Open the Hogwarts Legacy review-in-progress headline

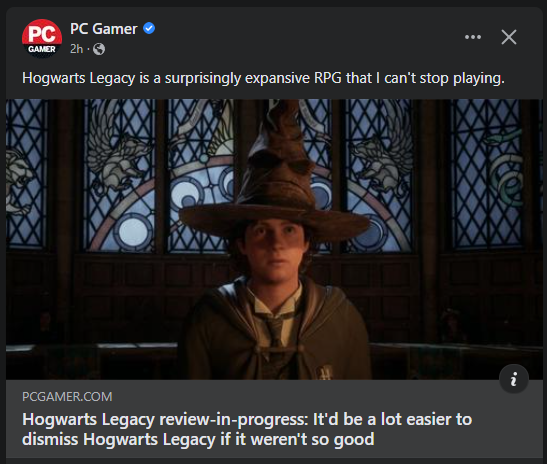[x=247, y=429]
